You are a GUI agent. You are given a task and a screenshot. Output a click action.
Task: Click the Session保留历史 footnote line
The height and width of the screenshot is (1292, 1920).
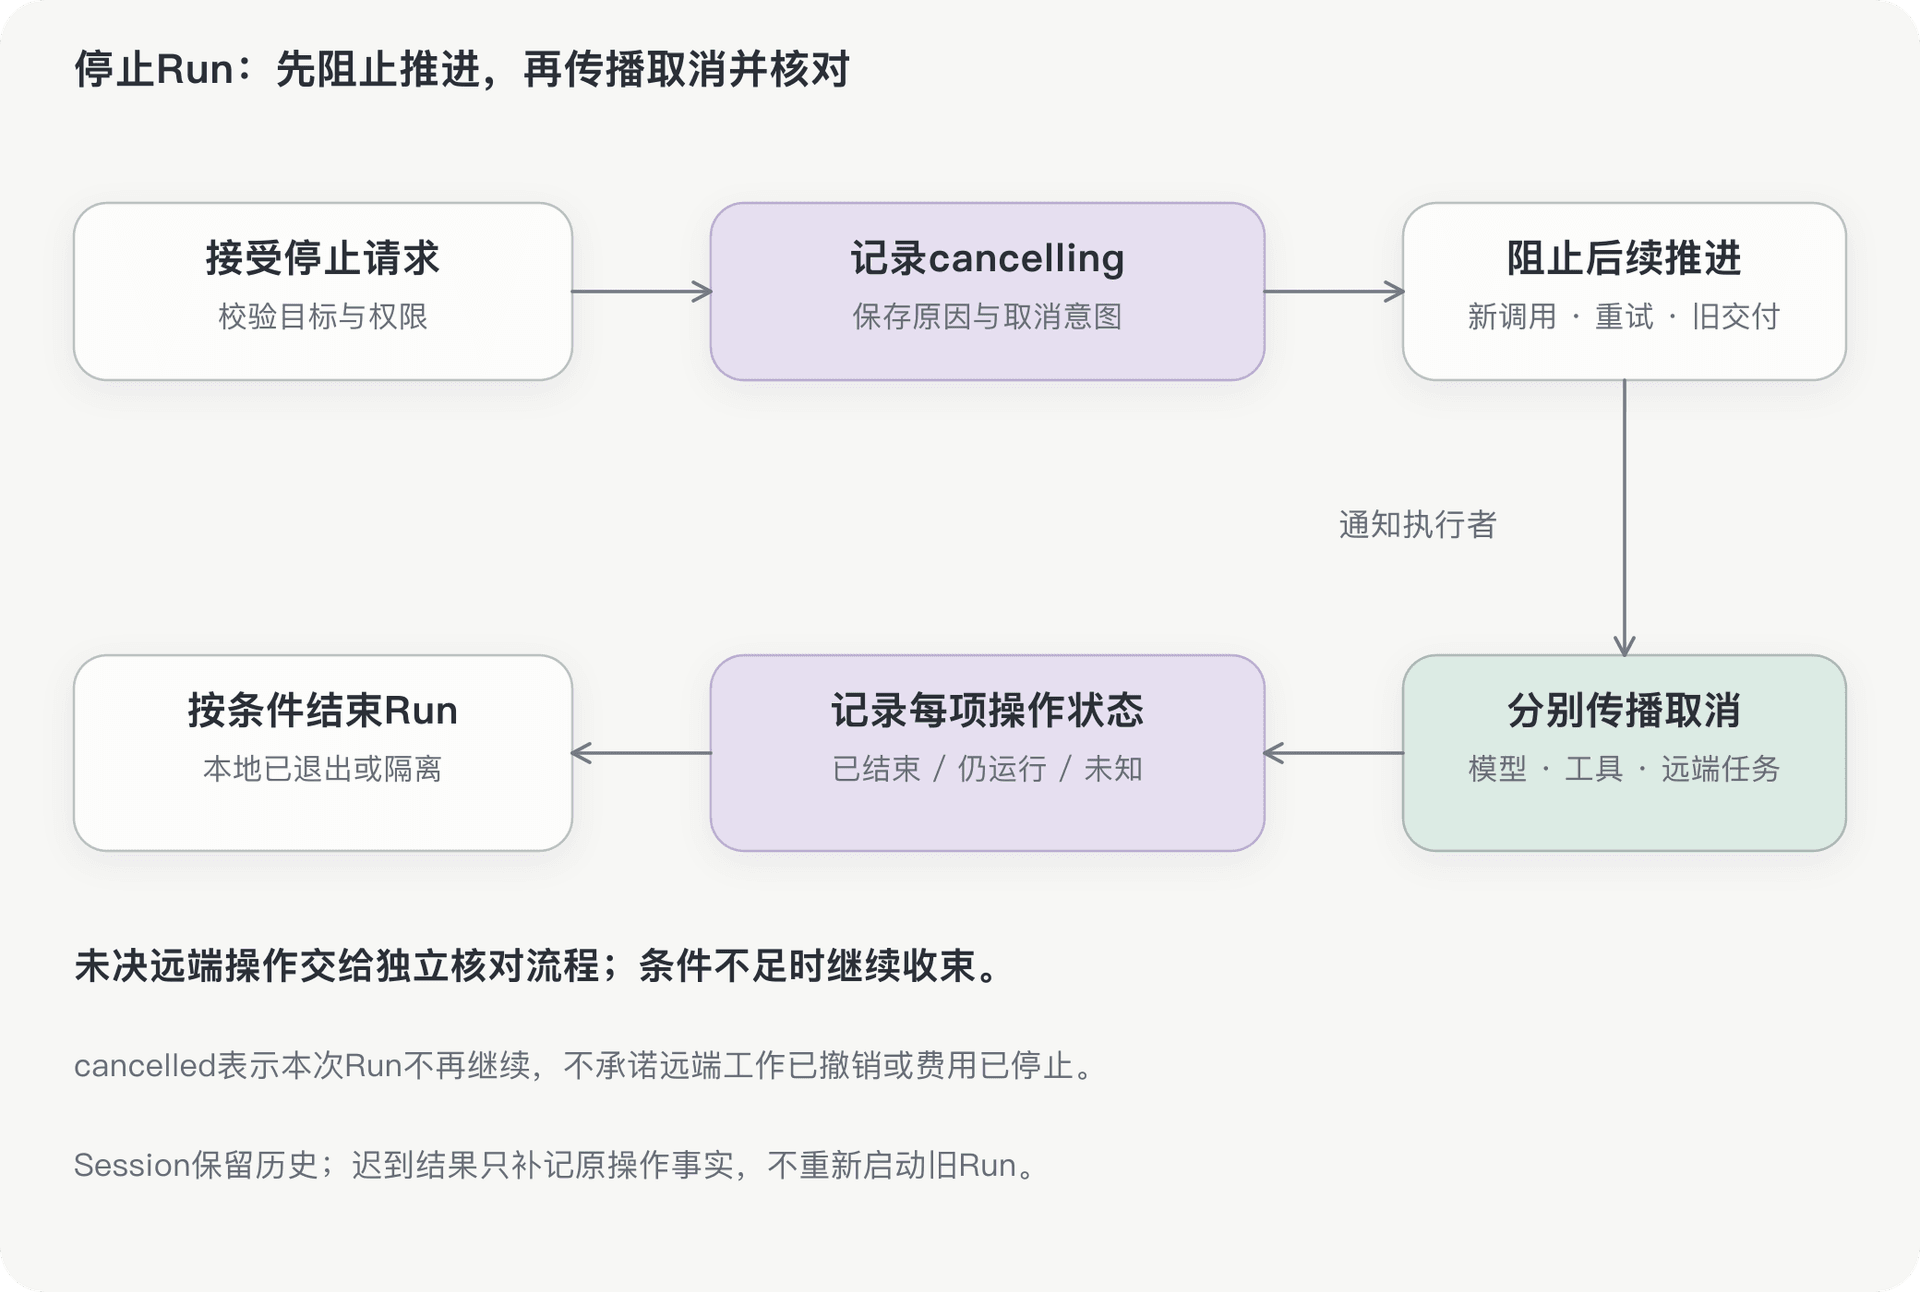(x=556, y=1165)
